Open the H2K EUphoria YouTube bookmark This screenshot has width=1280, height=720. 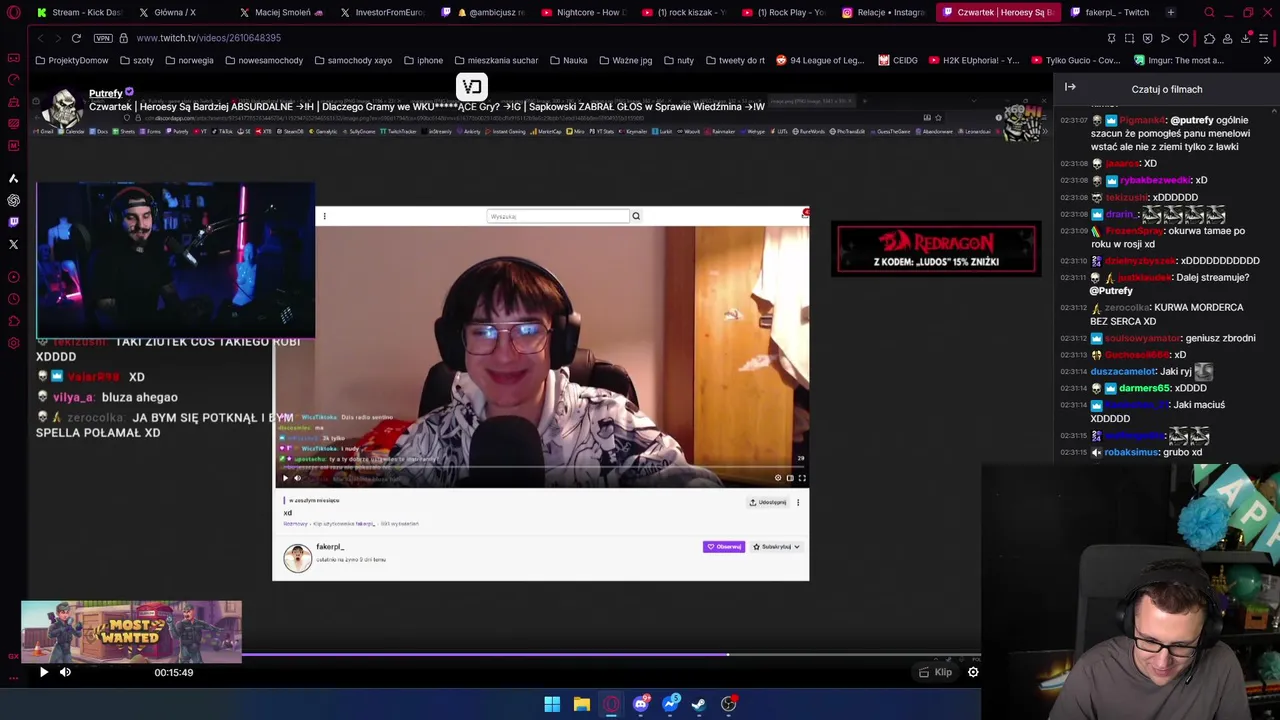coord(974,60)
